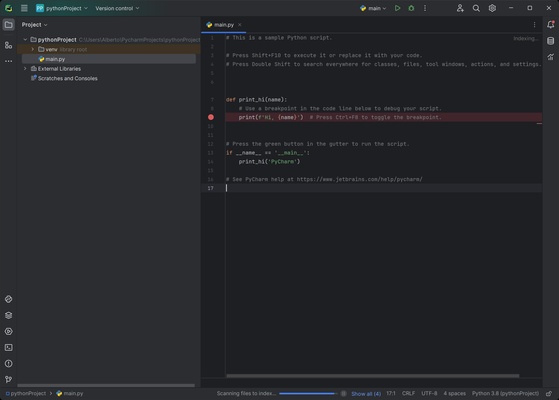Open line and column 17:1 indicator
The height and width of the screenshot is (400, 559).
pyautogui.click(x=391, y=393)
